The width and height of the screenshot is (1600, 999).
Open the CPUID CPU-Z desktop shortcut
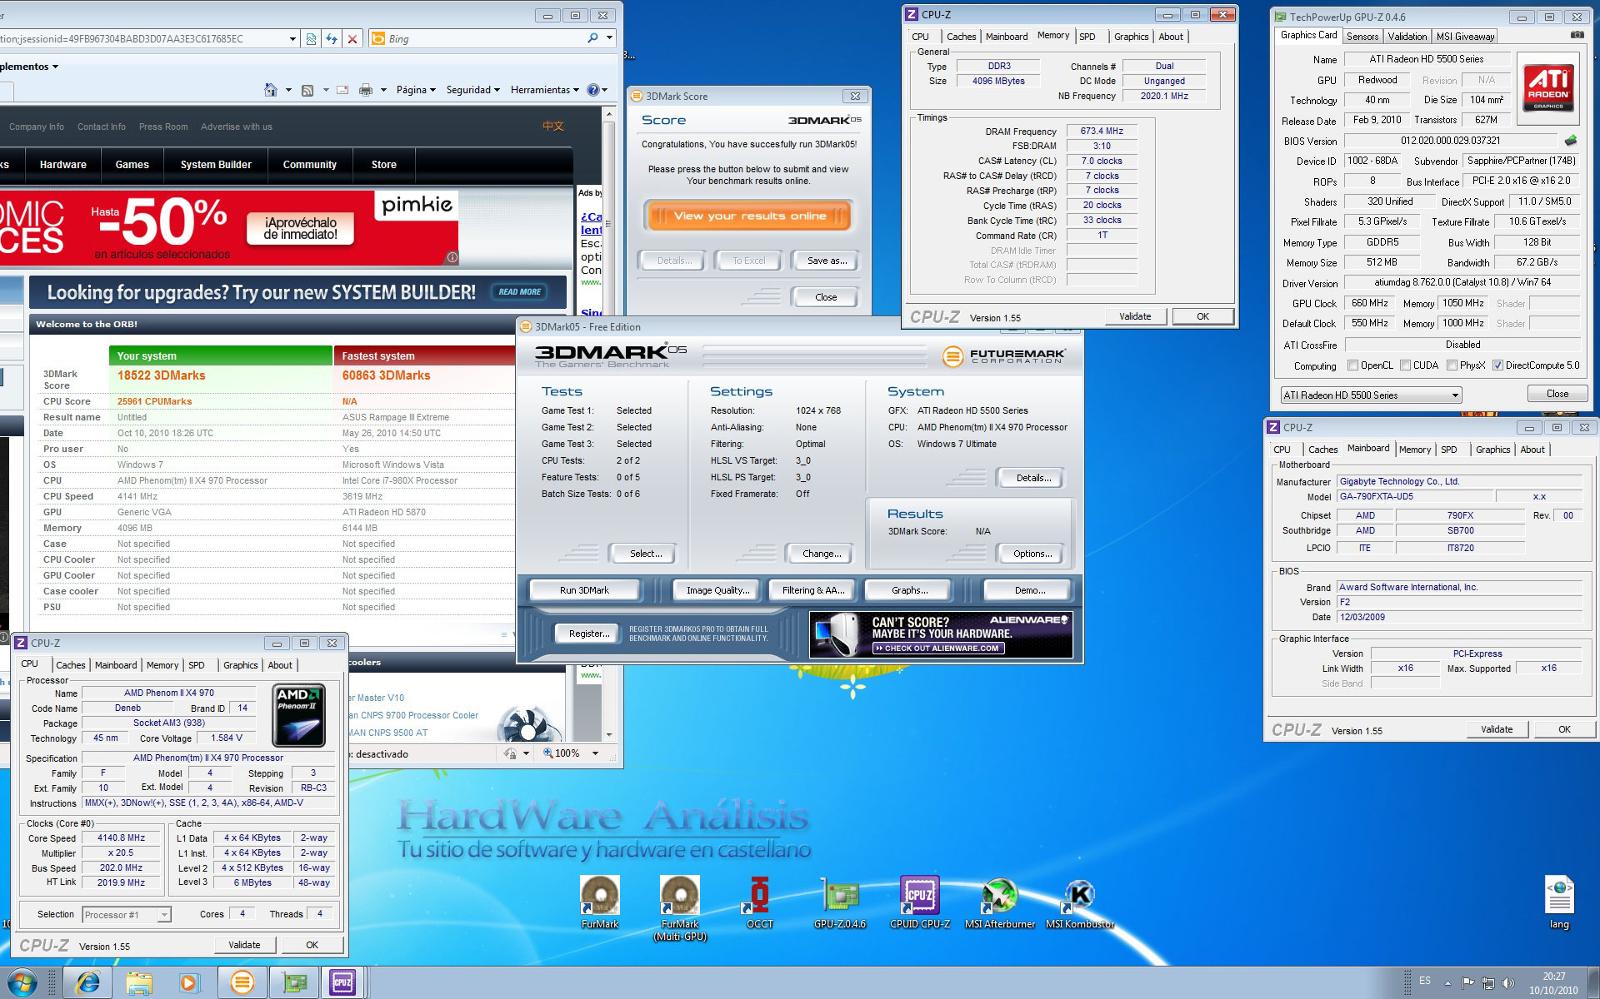(x=920, y=902)
